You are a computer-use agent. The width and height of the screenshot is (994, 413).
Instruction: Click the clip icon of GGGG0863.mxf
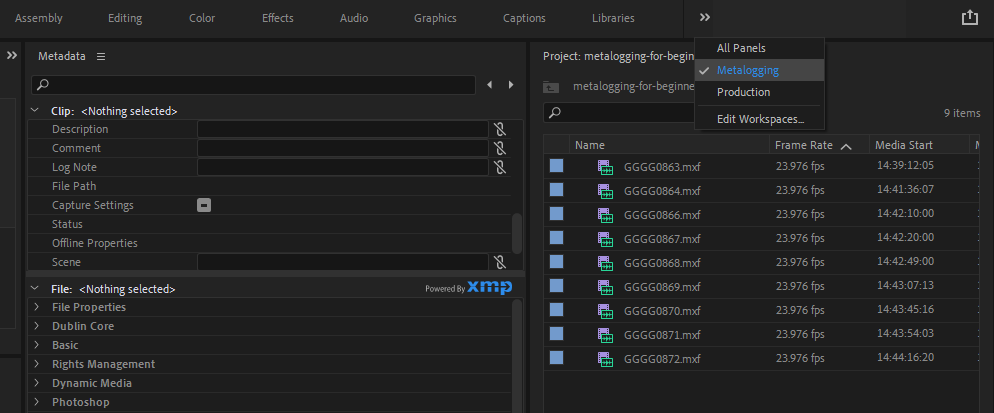point(605,167)
